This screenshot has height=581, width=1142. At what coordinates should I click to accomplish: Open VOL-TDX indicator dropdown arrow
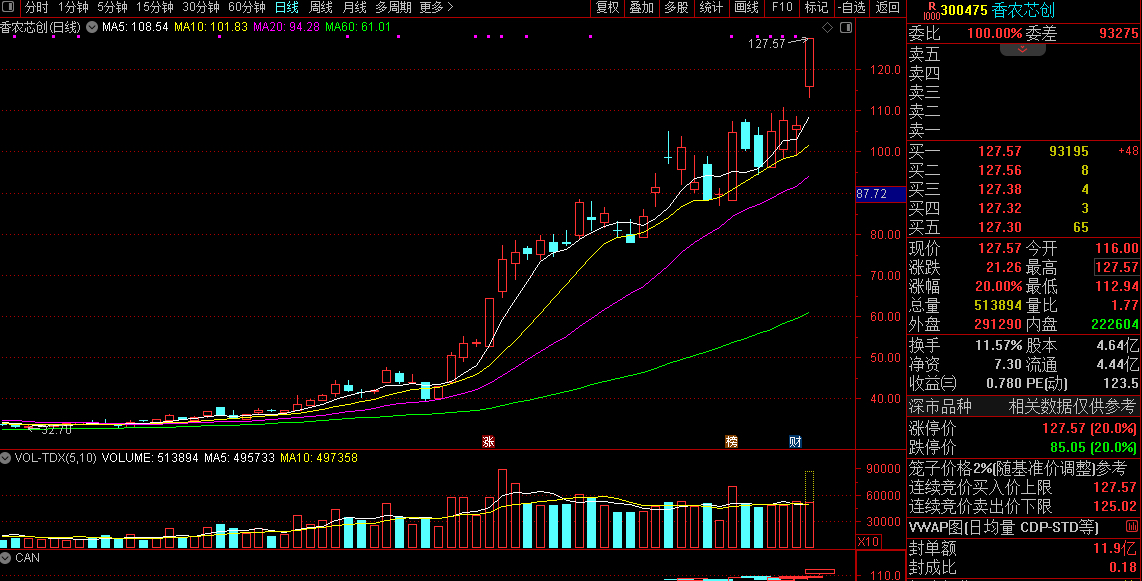pyautogui.click(x=6, y=458)
